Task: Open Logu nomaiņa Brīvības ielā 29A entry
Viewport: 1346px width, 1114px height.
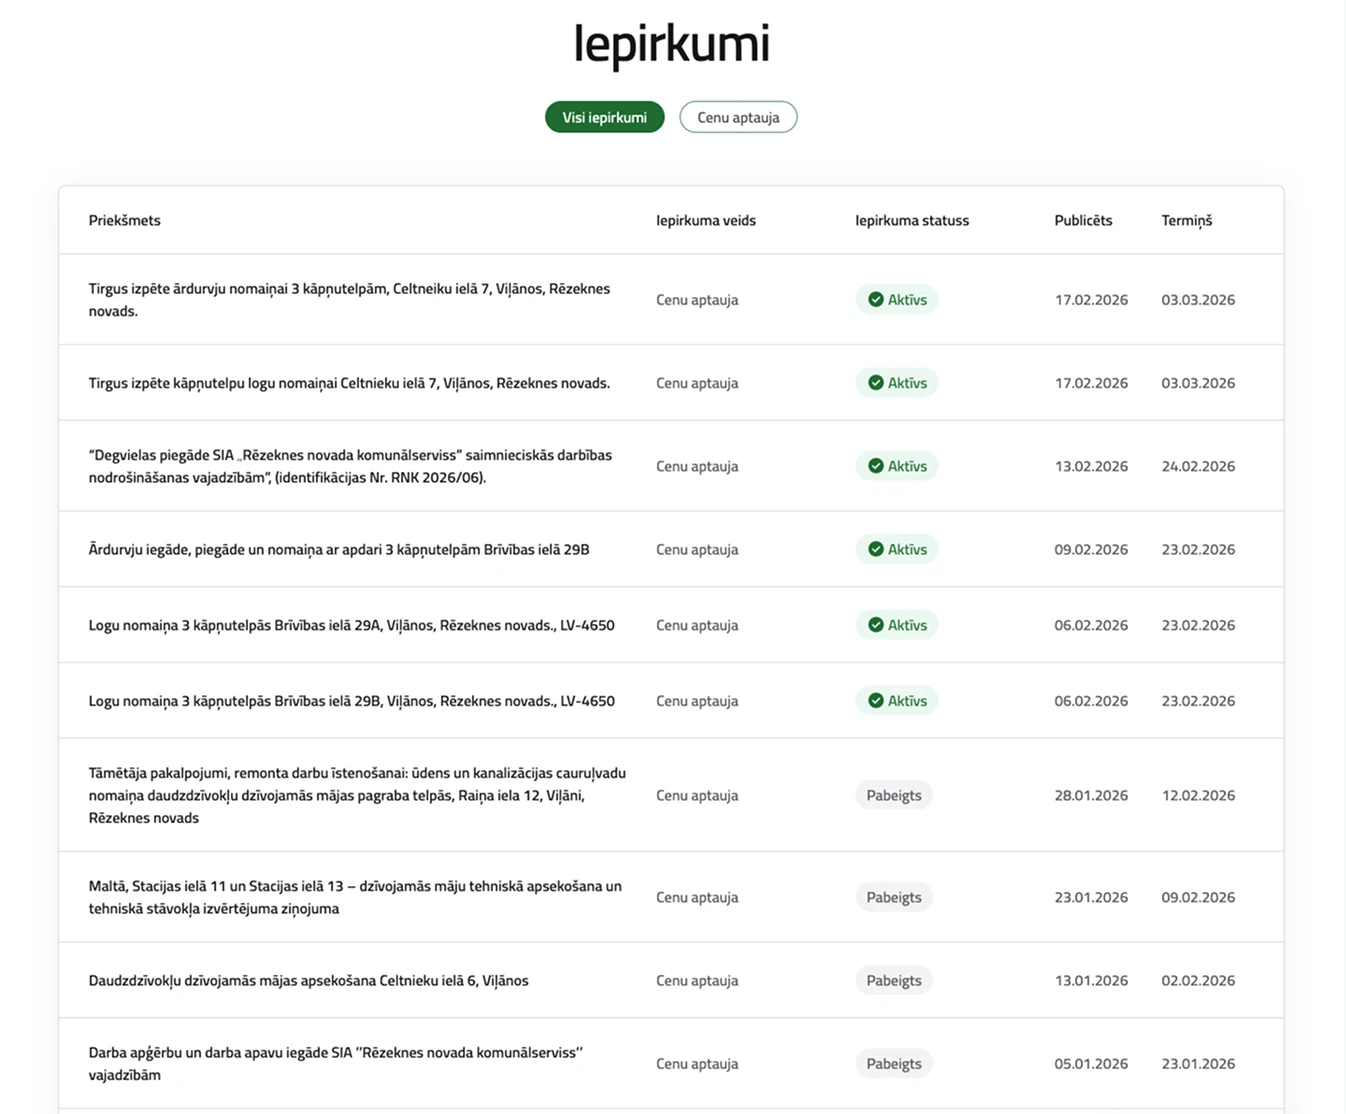Action: (x=351, y=625)
